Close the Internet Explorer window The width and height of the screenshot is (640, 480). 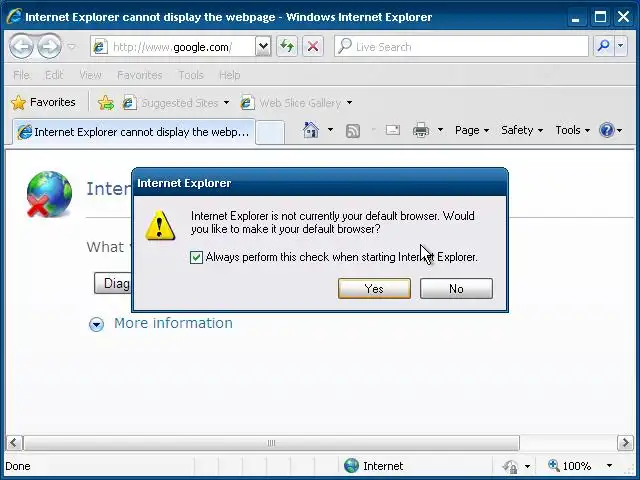point(624,17)
